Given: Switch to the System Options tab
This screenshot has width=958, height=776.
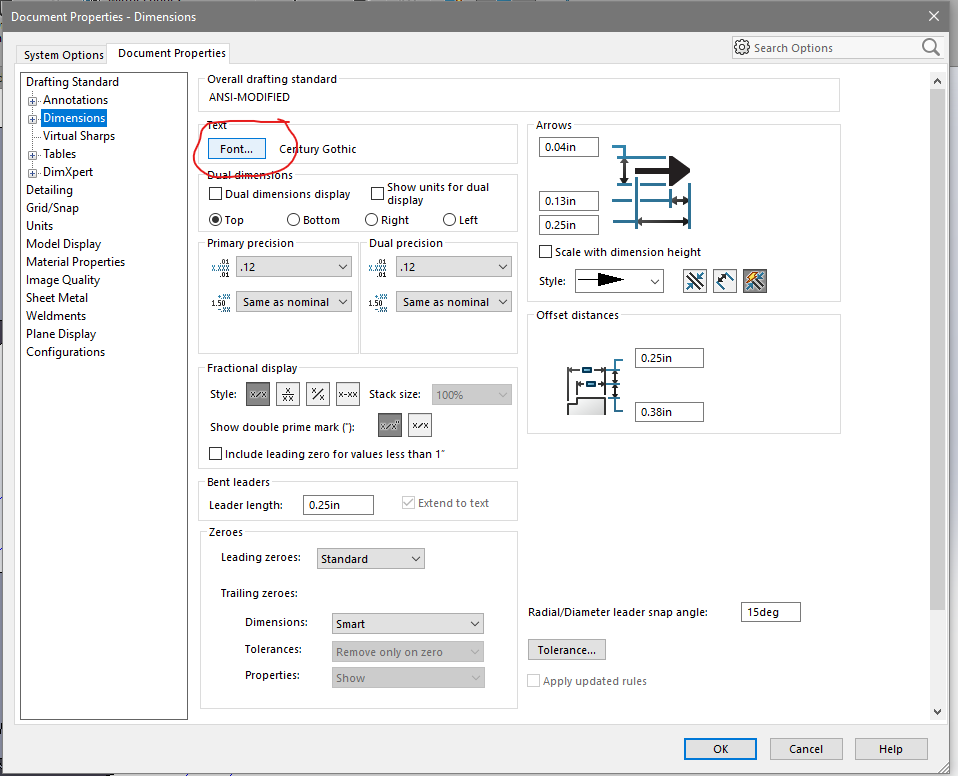Looking at the screenshot, I should (x=64, y=55).
